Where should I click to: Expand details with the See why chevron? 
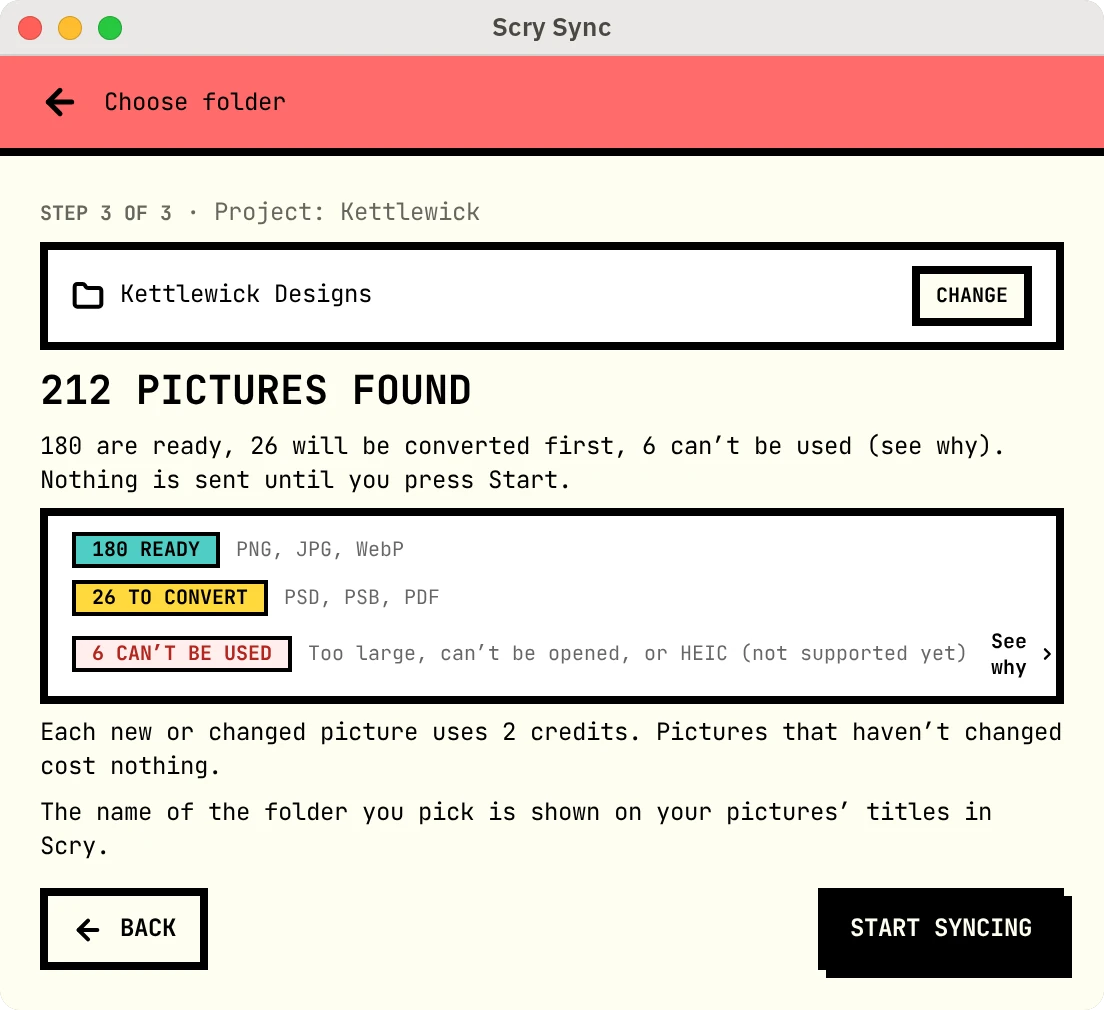1047,654
